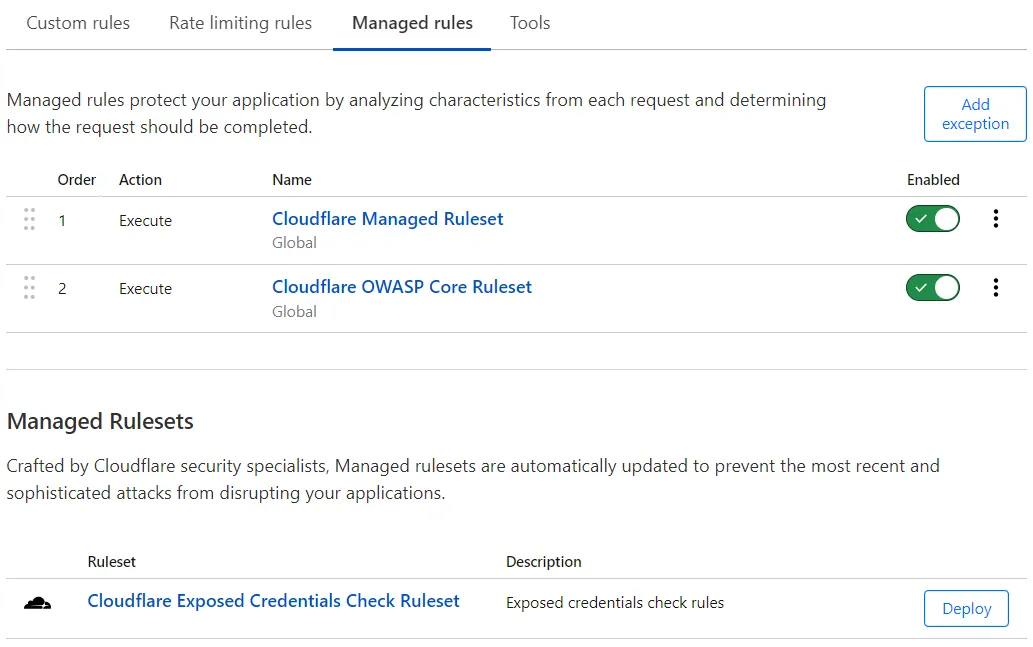Select the Managed rules tab
Viewport: 1033px width, 647px height.
tap(411, 23)
